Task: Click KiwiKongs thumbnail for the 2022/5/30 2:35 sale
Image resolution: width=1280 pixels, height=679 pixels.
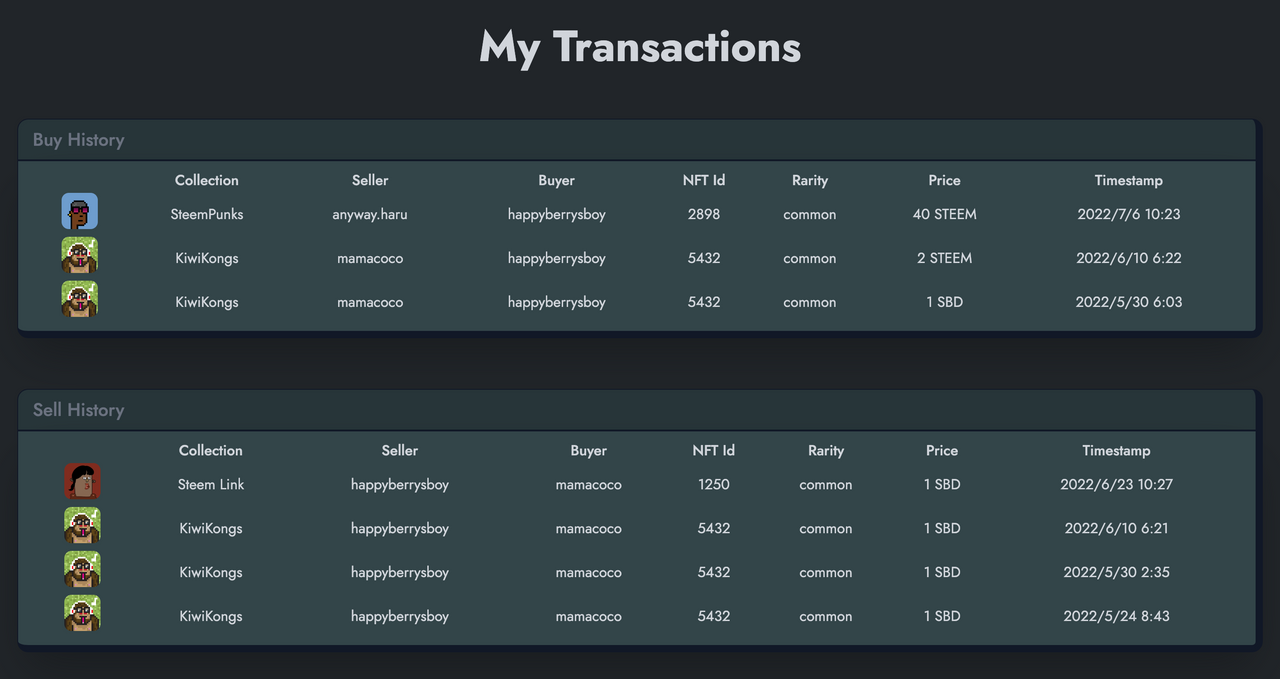Action: click(83, 570)
